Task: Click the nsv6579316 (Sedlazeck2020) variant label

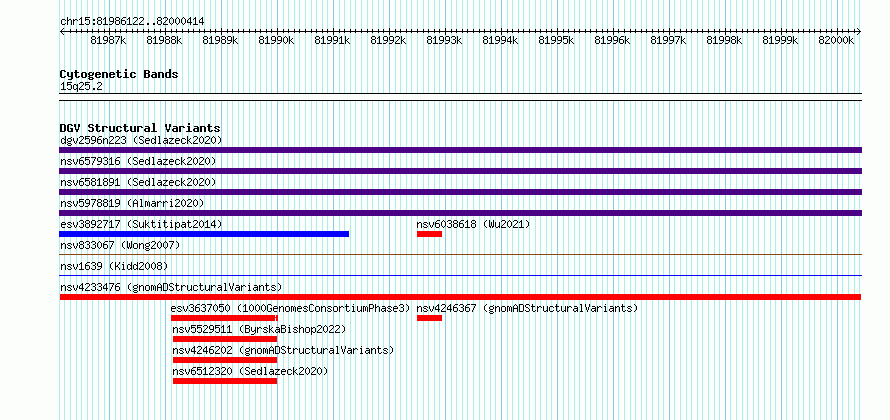Action: pos(138,161)
